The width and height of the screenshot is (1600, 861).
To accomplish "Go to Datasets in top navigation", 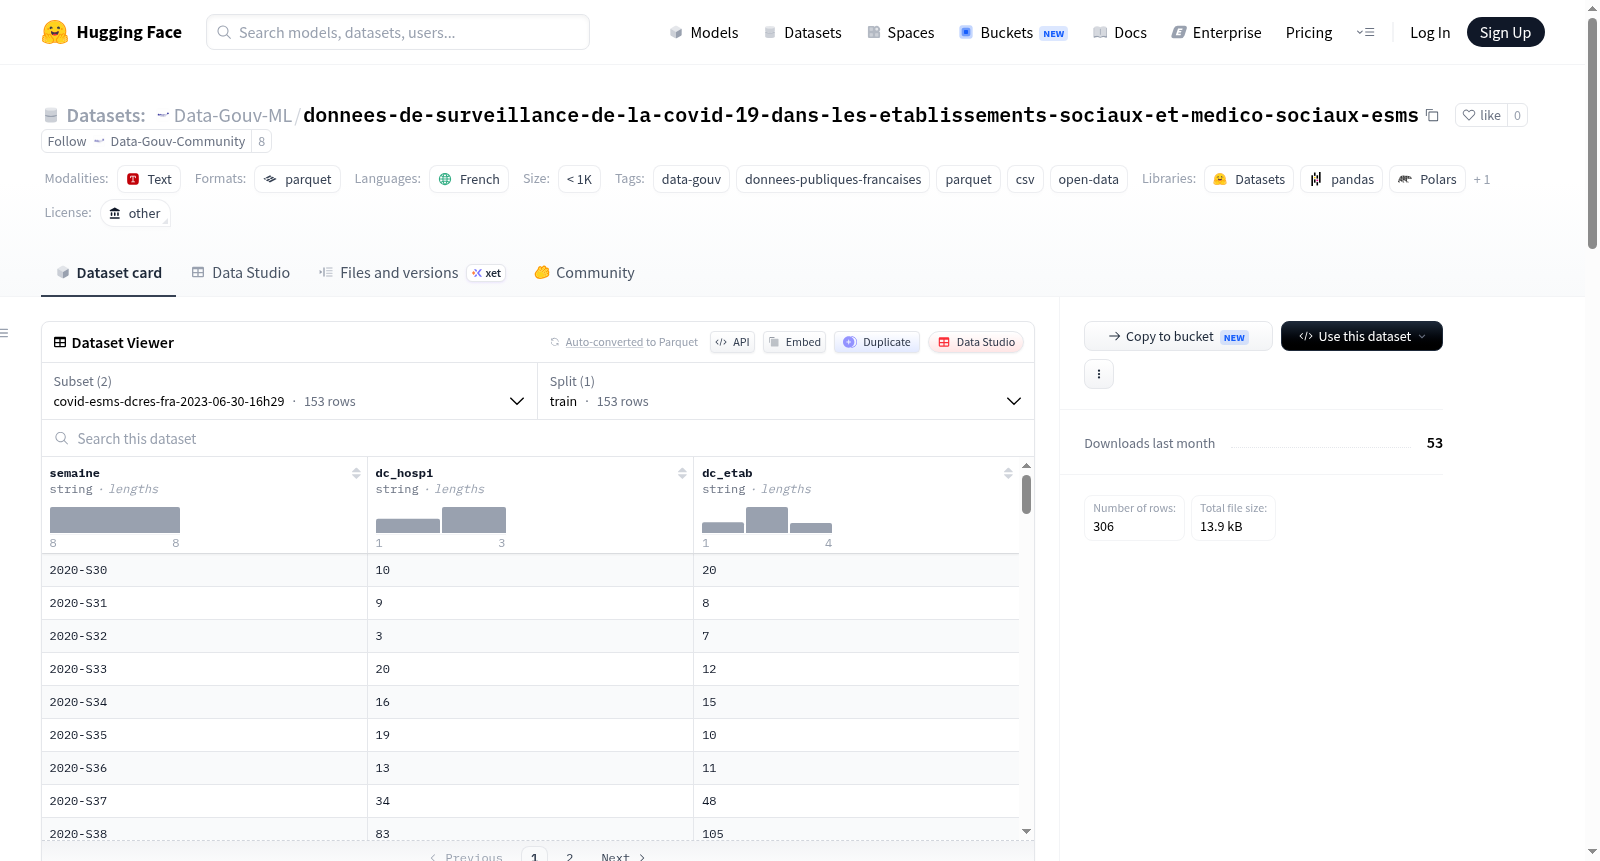I will click(x=802, y=32).
